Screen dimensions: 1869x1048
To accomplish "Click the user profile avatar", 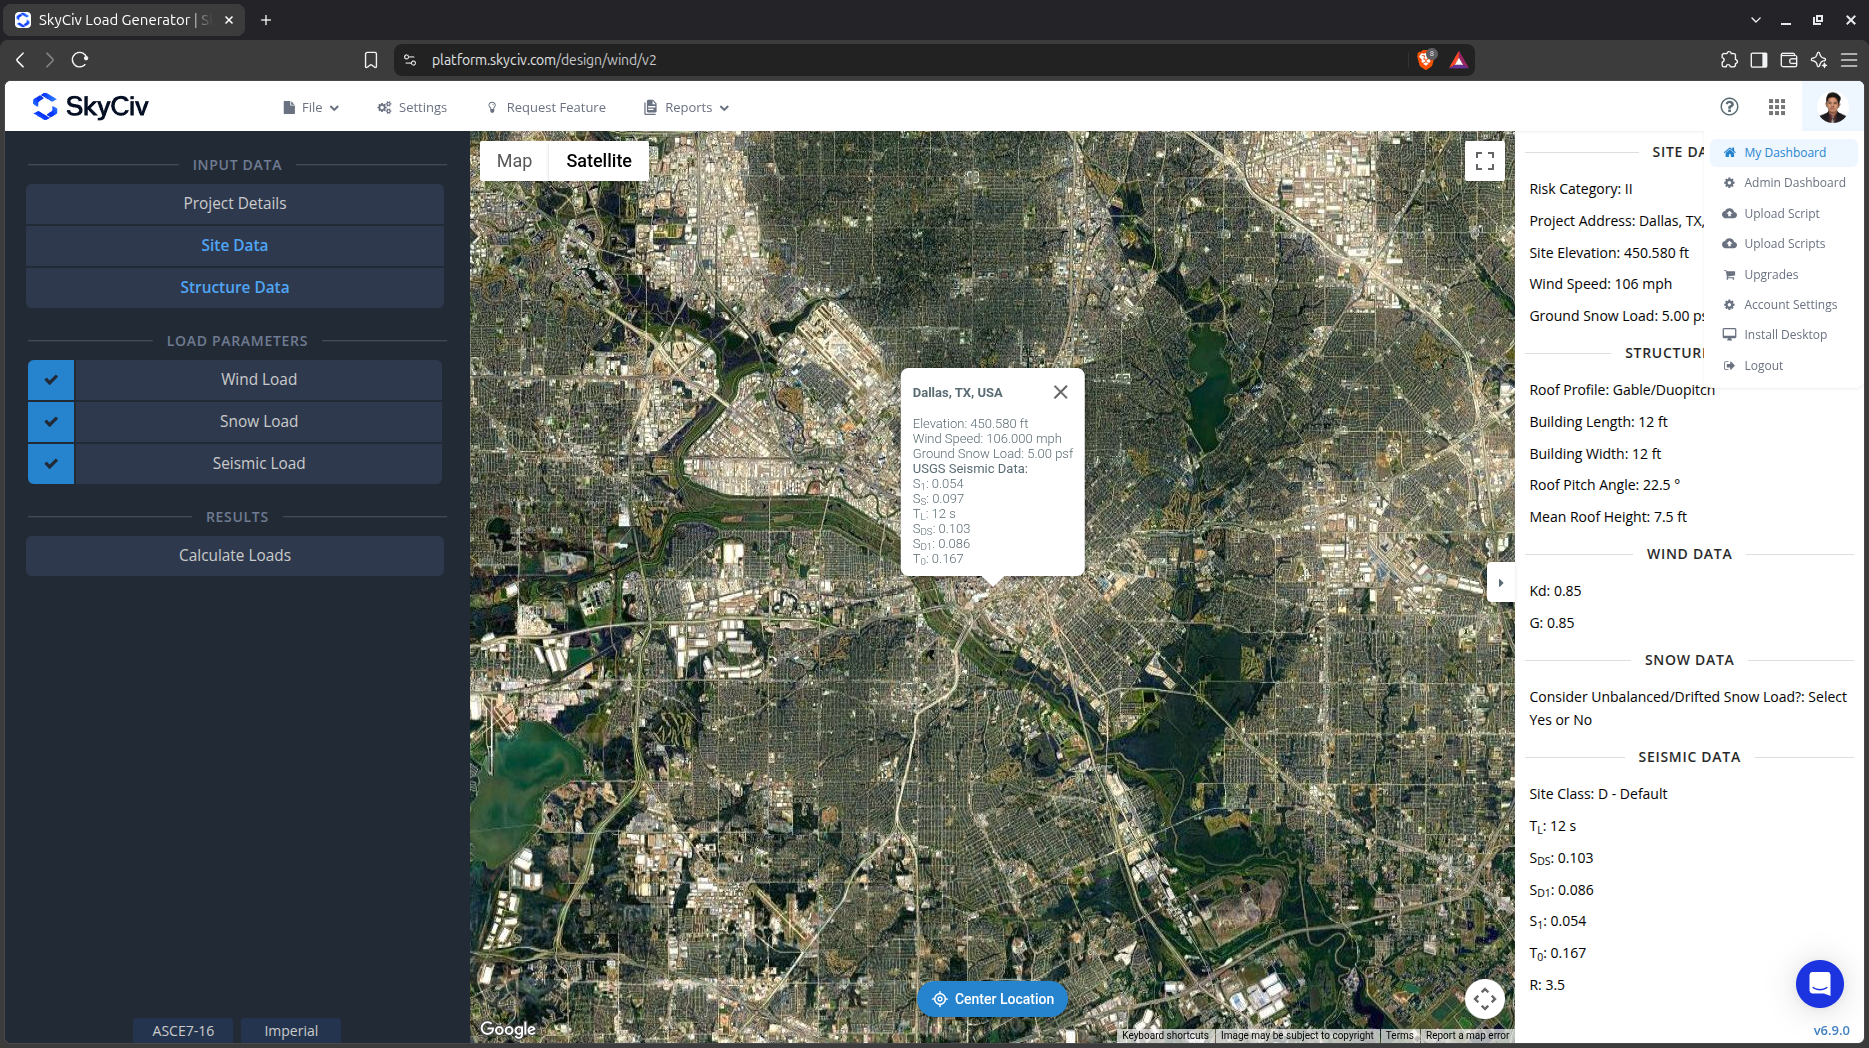I will [x=1832, y=107].
